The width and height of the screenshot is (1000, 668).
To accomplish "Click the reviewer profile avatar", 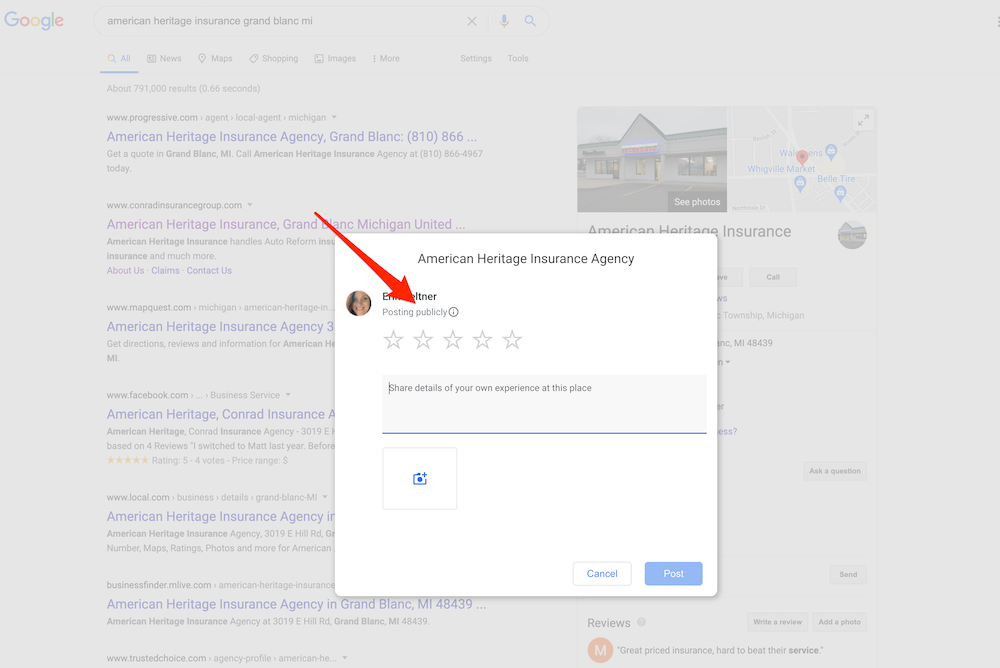I will coord(358,304).
